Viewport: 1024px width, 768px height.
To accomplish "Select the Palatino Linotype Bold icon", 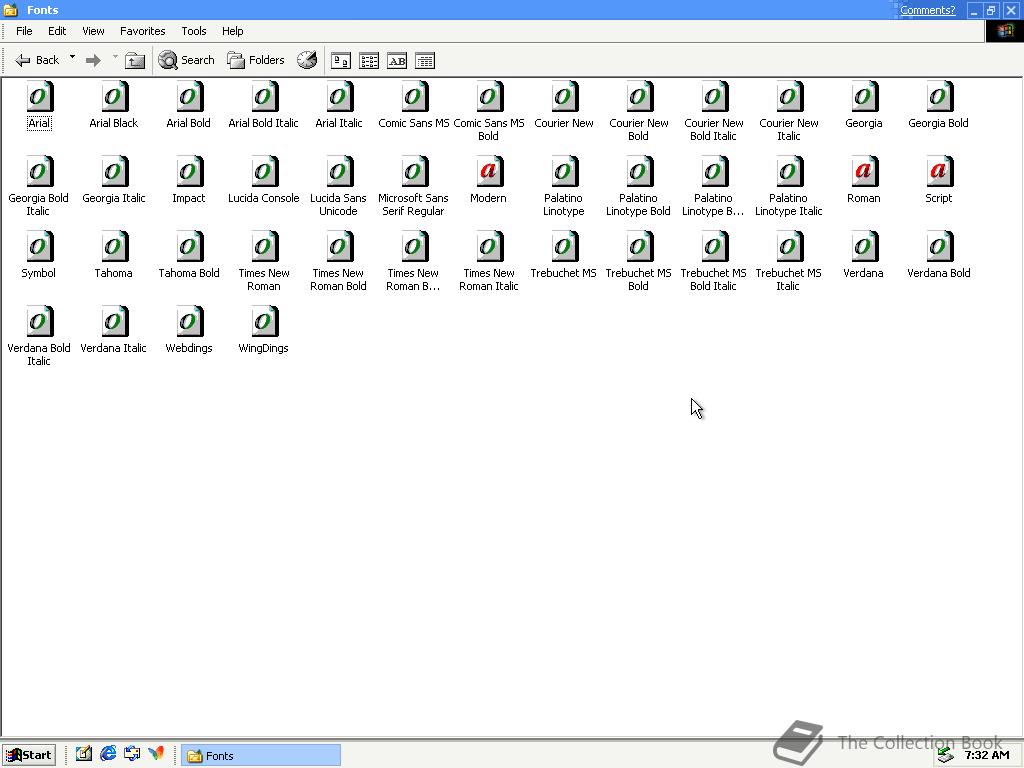I will pos(639,172).
